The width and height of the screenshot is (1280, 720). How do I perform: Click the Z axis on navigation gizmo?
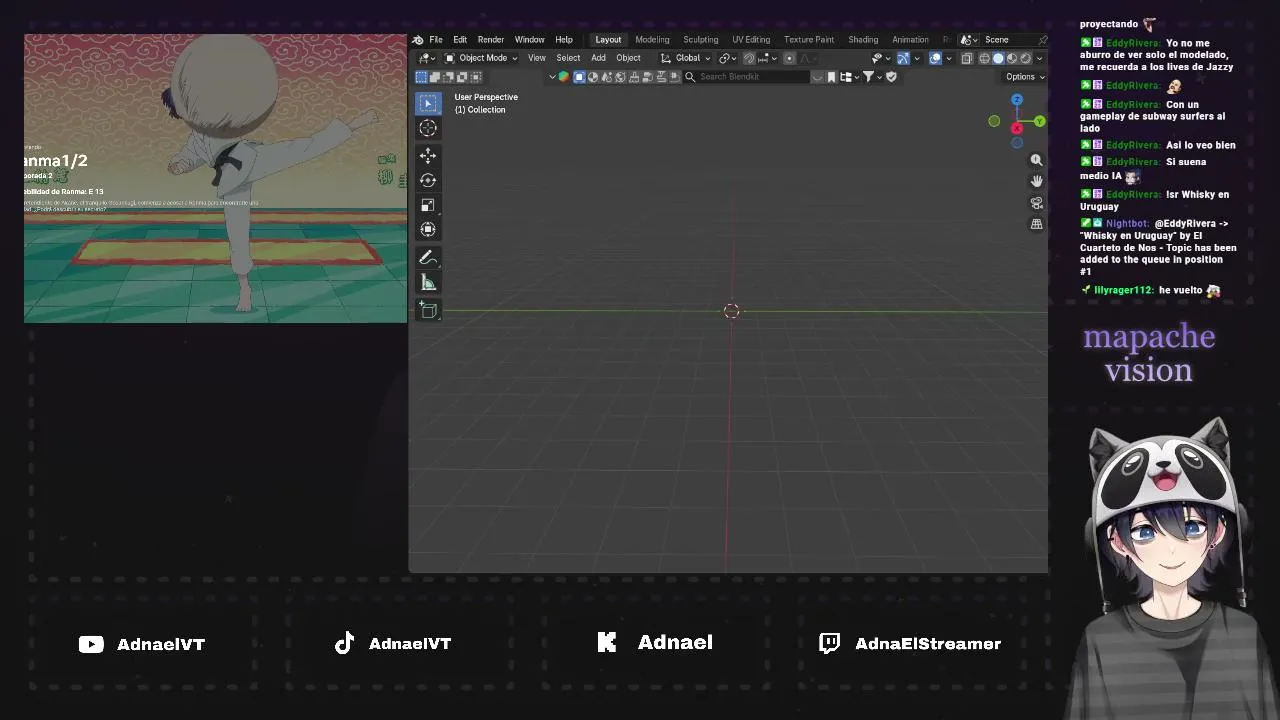[x=1017, y=100]
